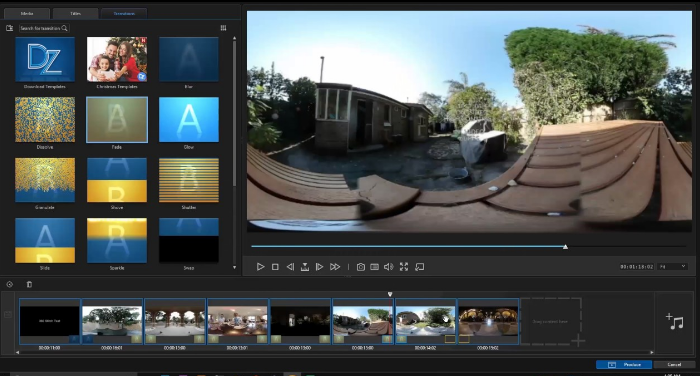Open the Christmas Templates thumbnail
Screen dimensions: 700x376
pos(117,59)
